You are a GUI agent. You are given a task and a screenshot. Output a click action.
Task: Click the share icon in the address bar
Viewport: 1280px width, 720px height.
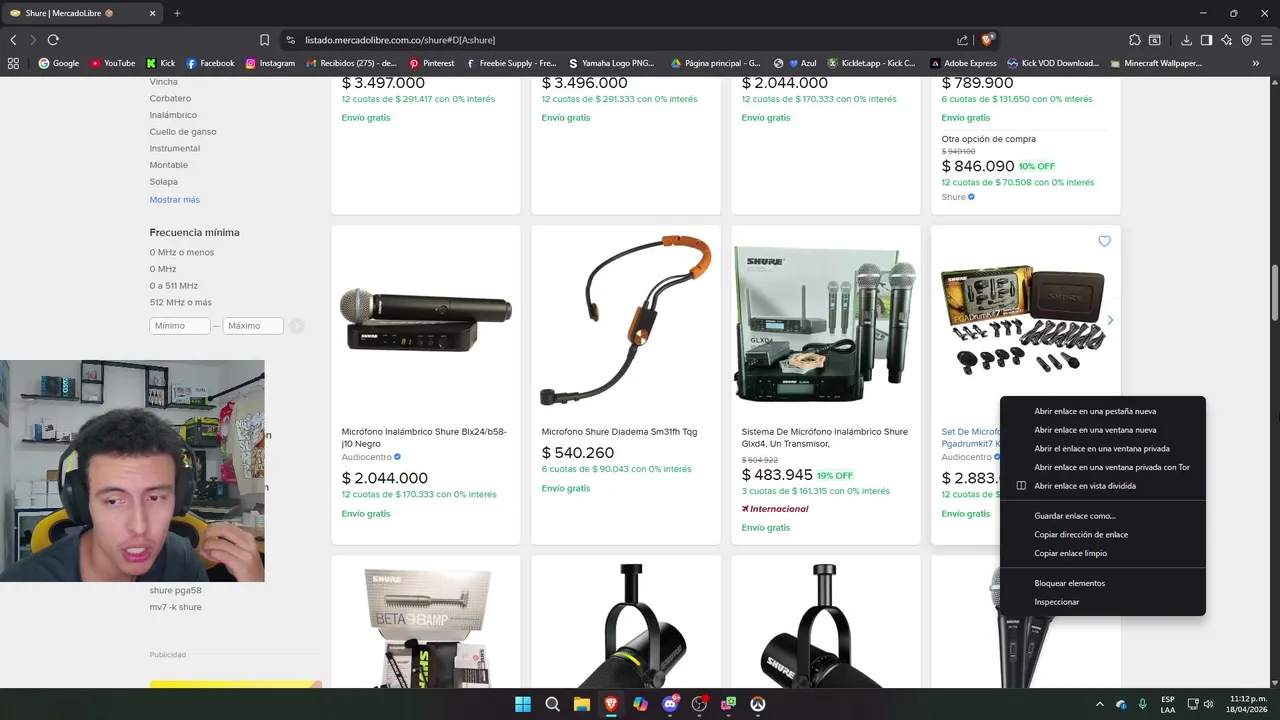[x=962, y=40]
